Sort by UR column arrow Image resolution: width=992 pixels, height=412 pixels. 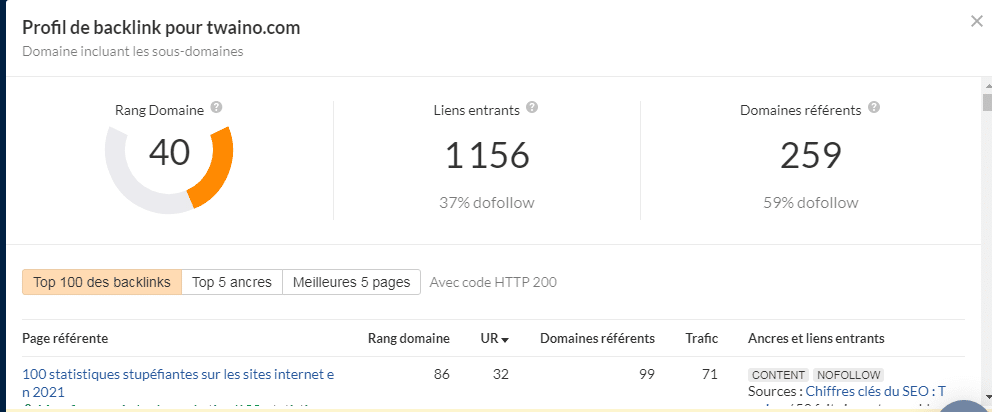point(505,340)
